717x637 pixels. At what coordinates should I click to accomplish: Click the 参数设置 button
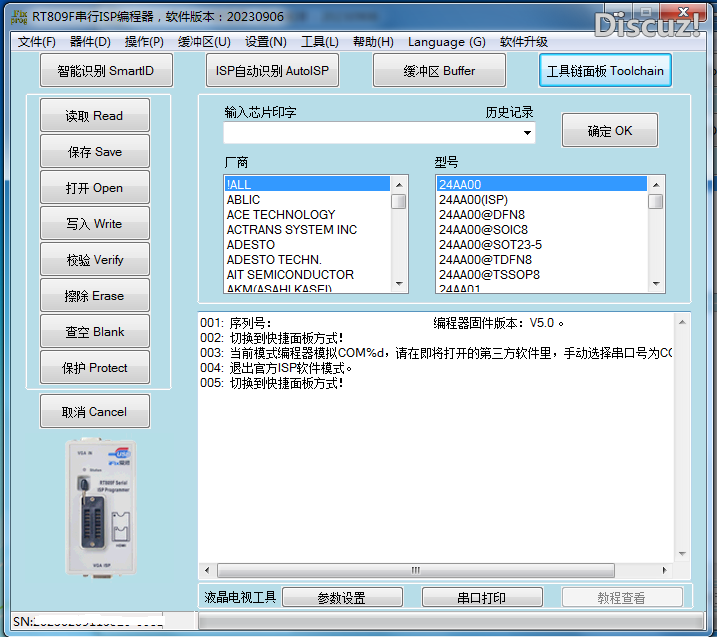[x=342, y=597]
